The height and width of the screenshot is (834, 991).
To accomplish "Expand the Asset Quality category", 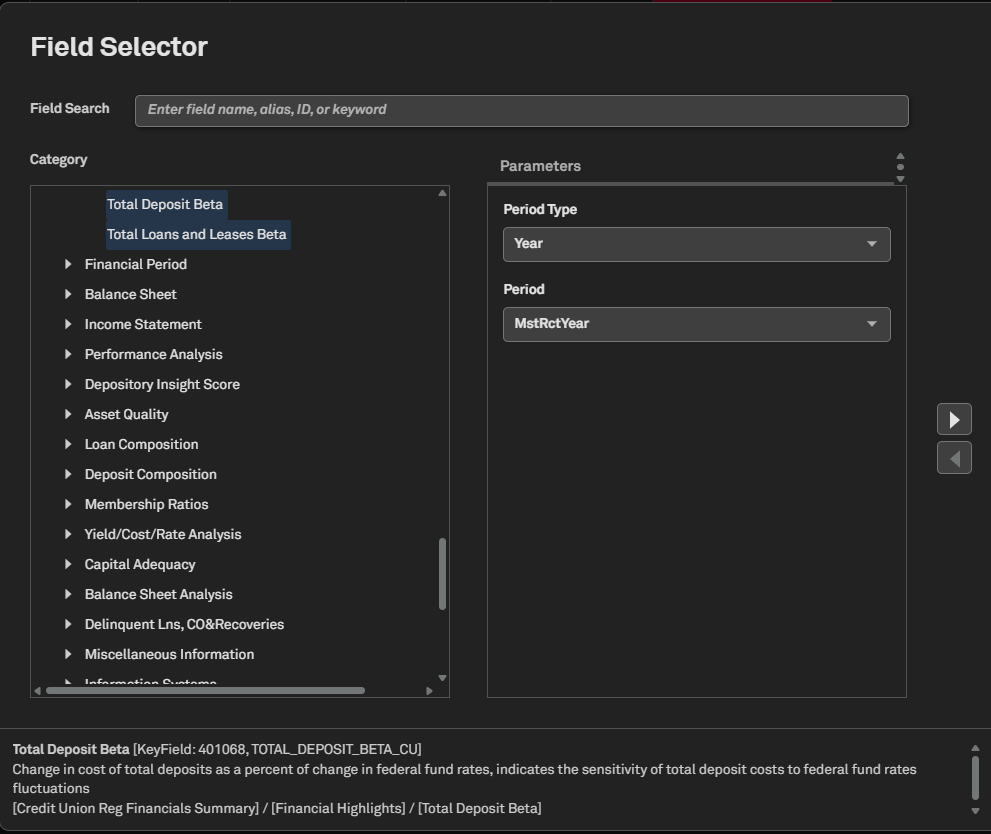I will [68, 414].
